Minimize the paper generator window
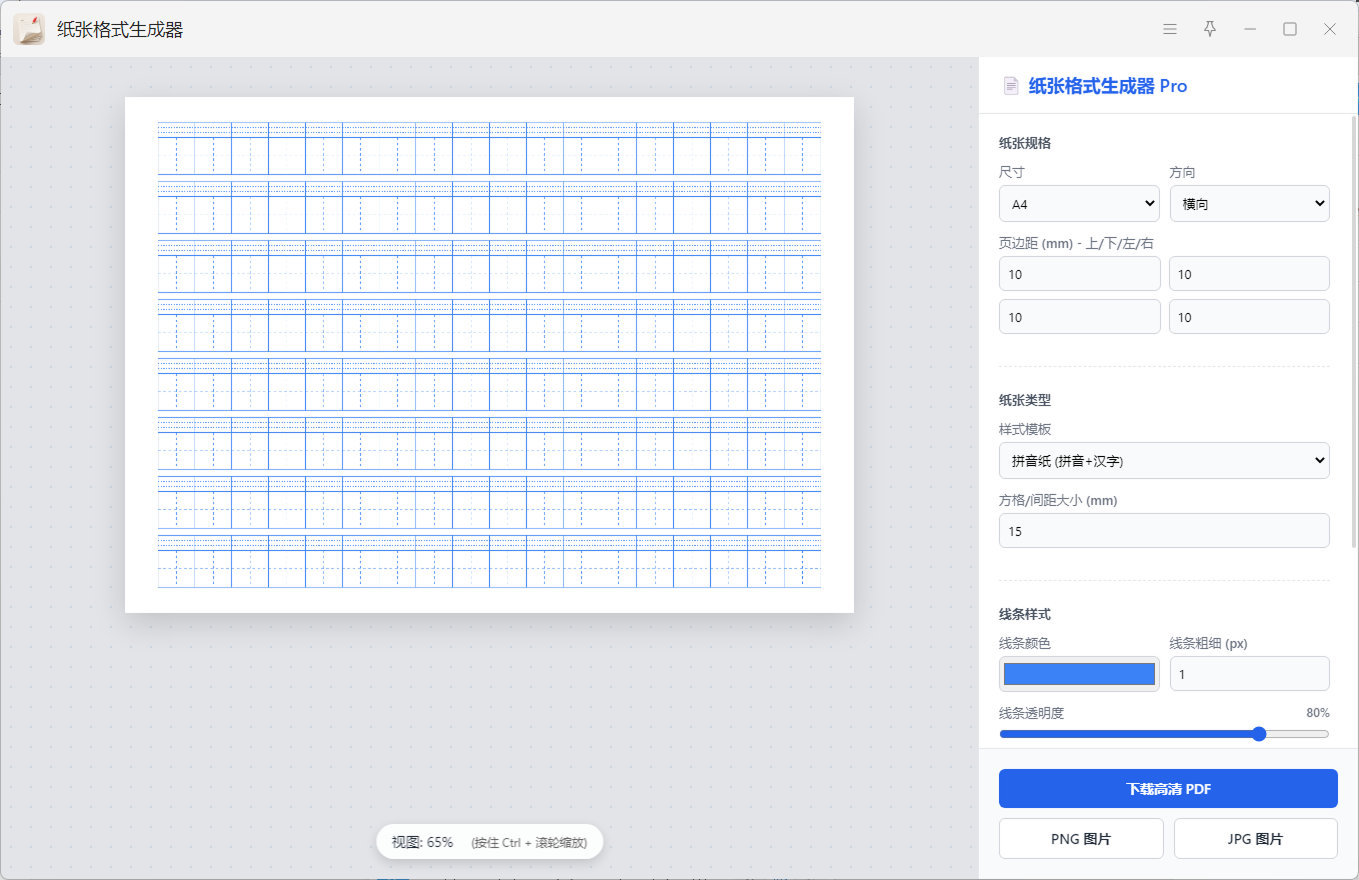The height and width of the screenshot is (880, 1359). click(x=1250, y=29)
